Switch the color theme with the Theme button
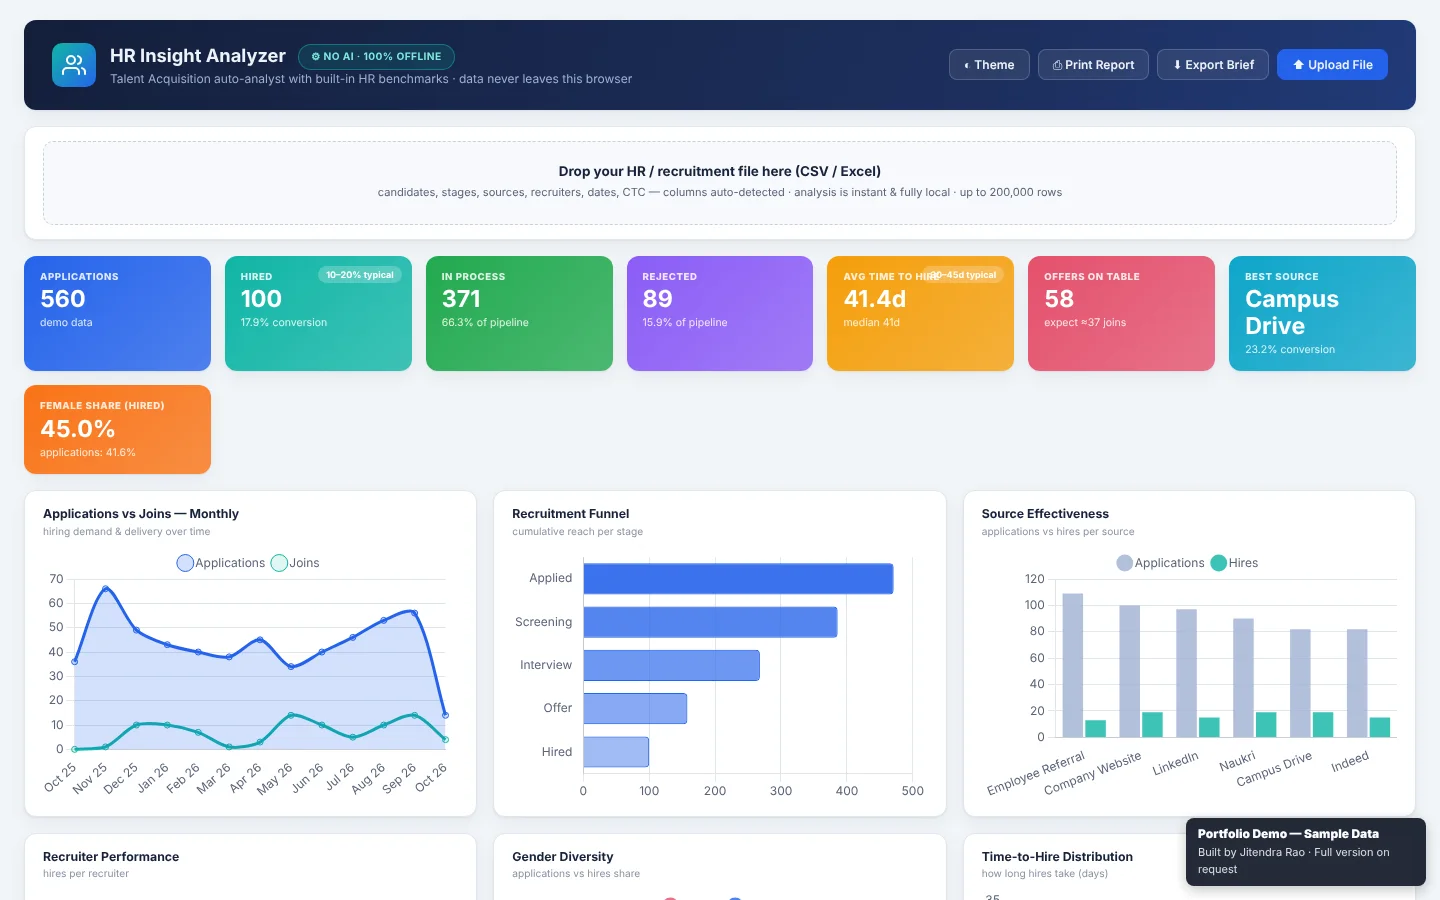 [x=989, y=65]
